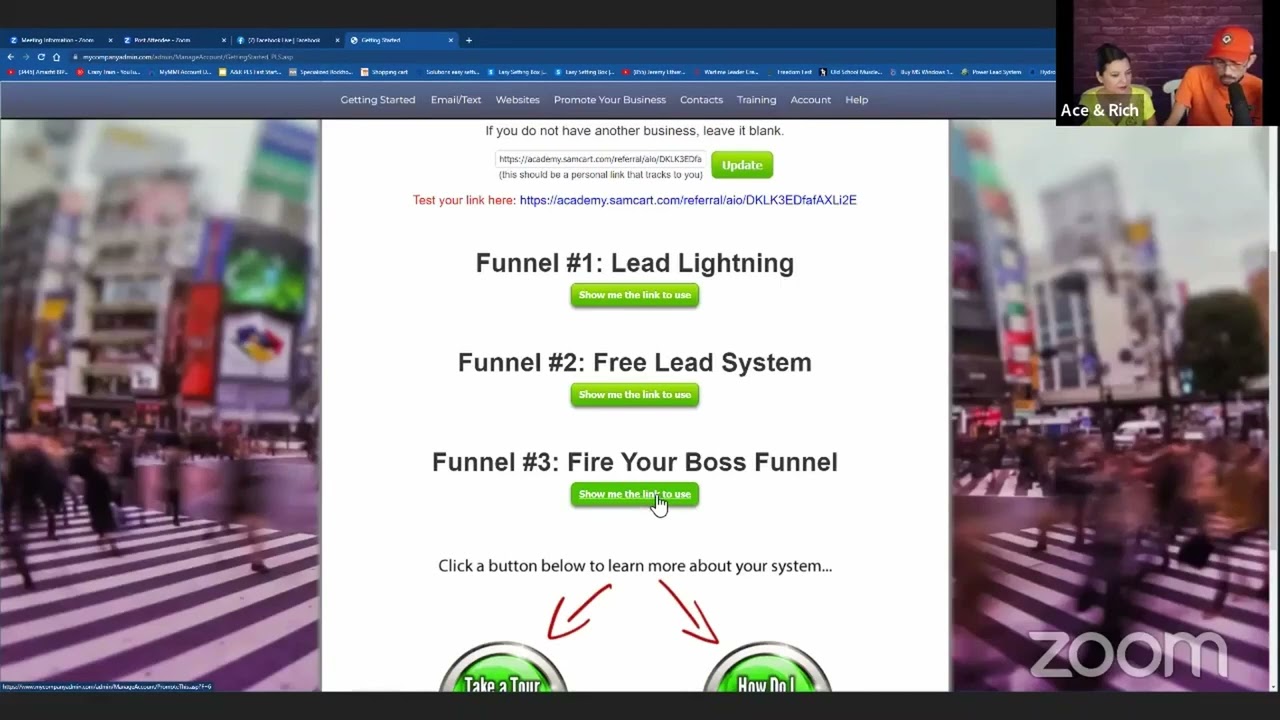Switch to the Facebook Live tab

285,40
